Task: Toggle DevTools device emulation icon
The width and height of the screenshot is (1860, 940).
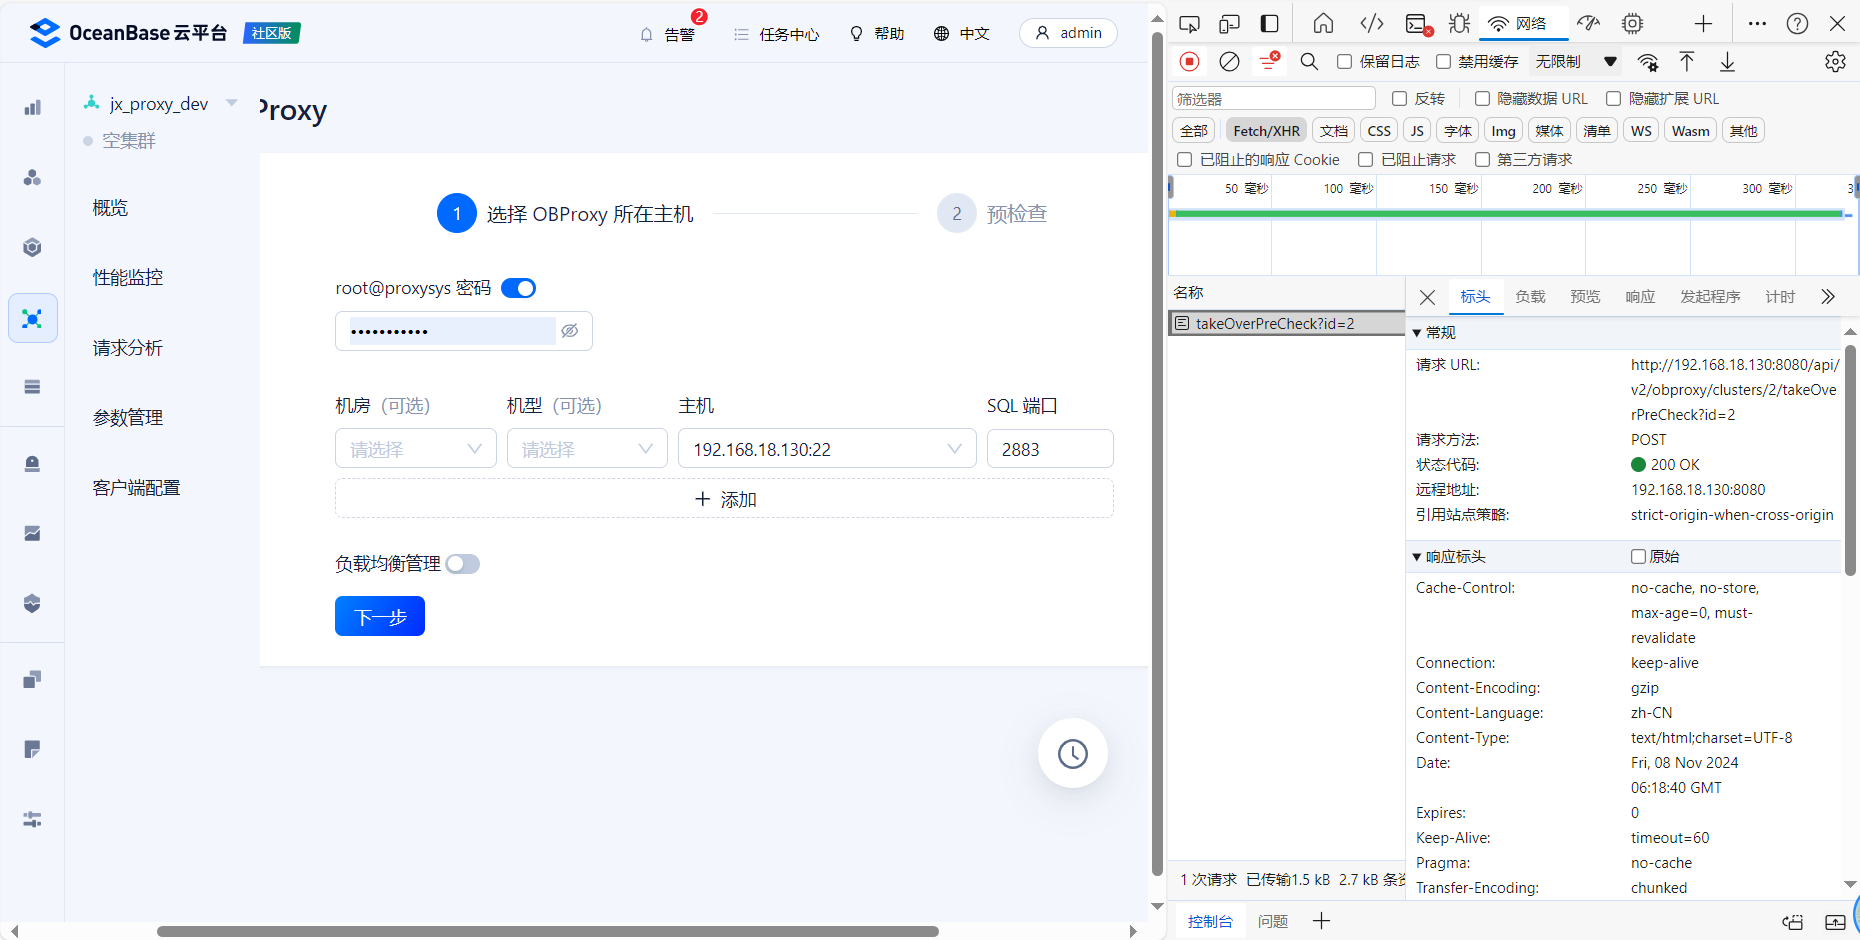Action: click(1229, 24)
